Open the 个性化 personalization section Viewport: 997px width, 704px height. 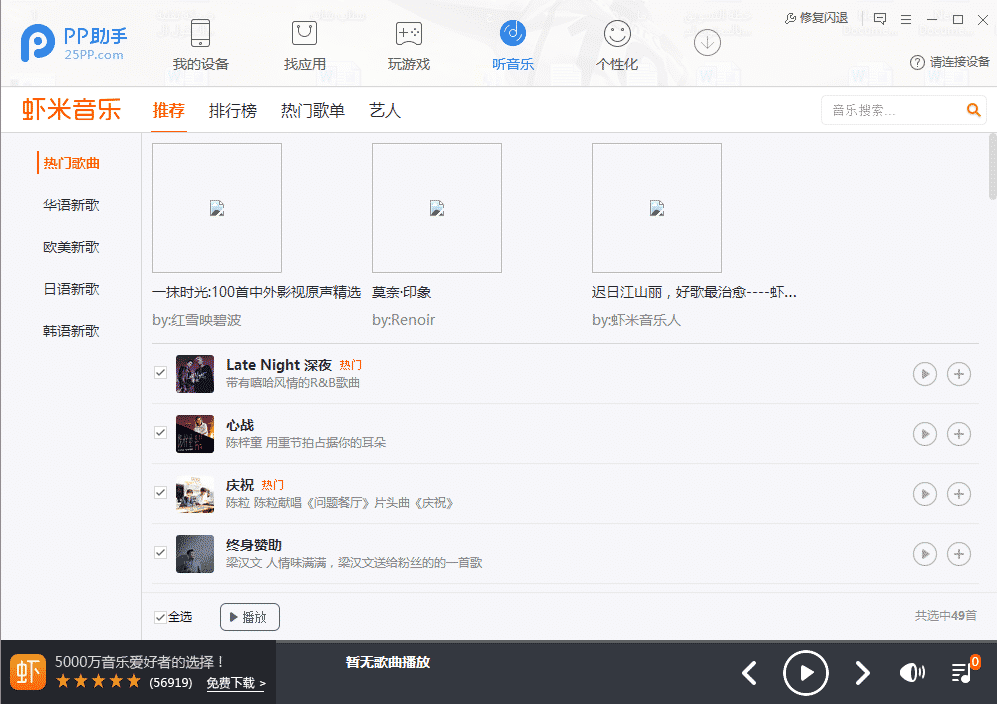click(x=617, y=45)
